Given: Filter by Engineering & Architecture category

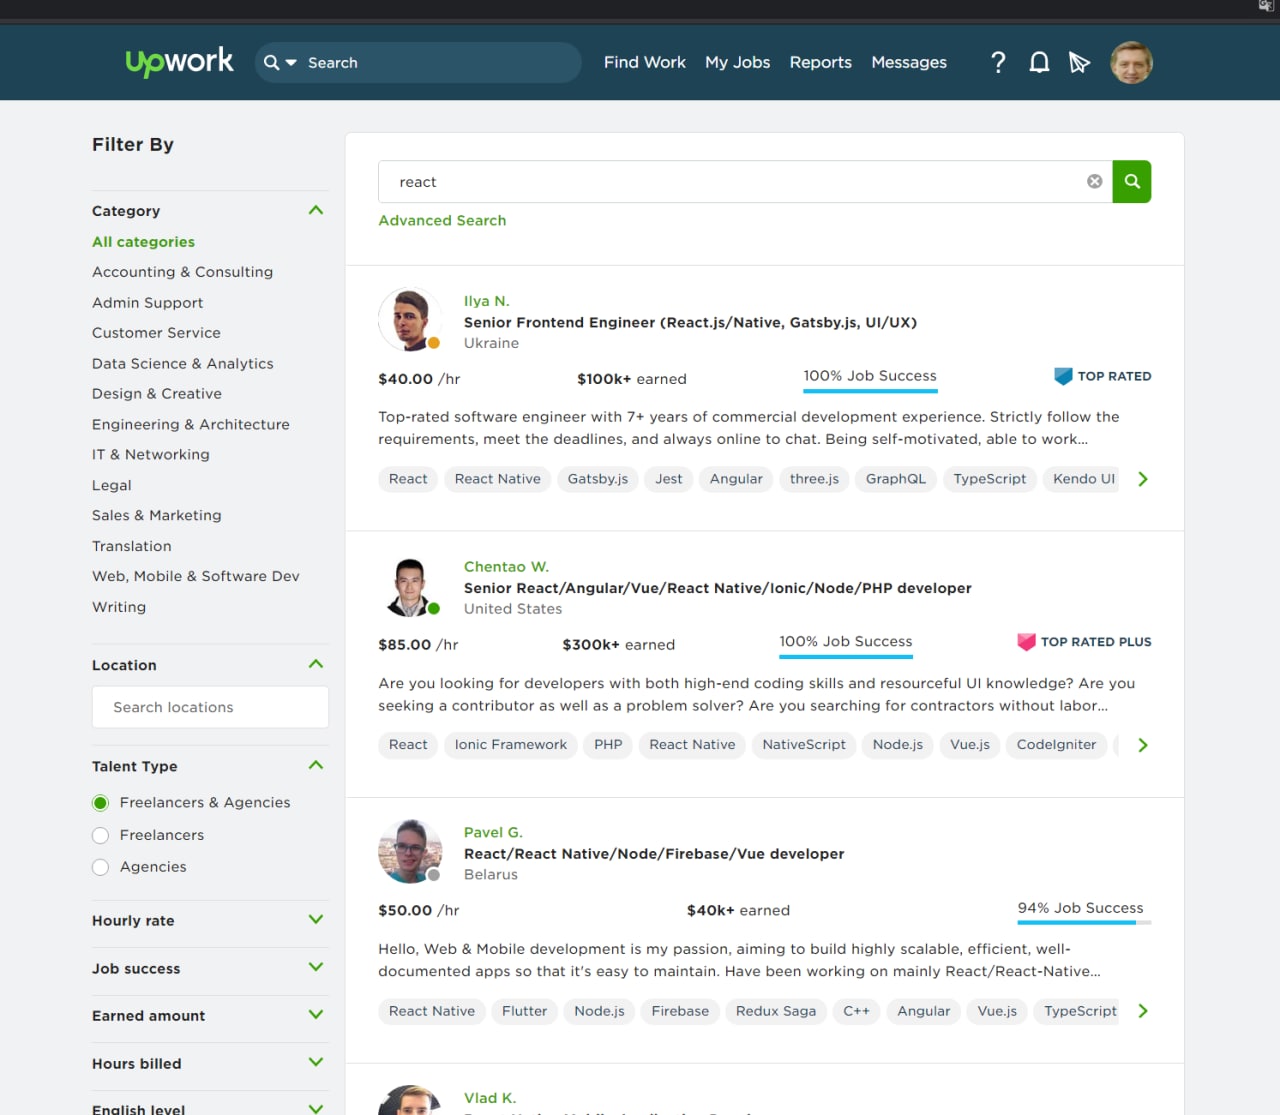Looking at the screenshot, I should click(191, 425).
